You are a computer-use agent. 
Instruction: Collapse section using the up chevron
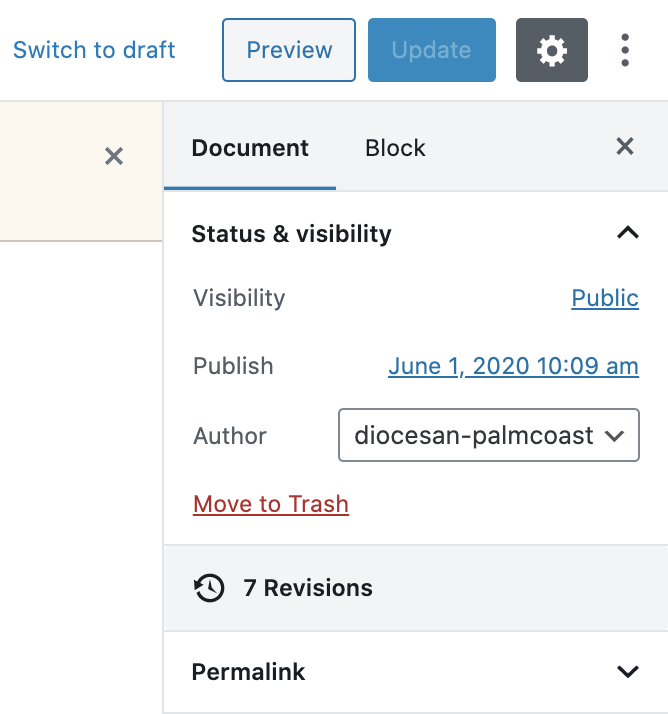pos(627,233)
